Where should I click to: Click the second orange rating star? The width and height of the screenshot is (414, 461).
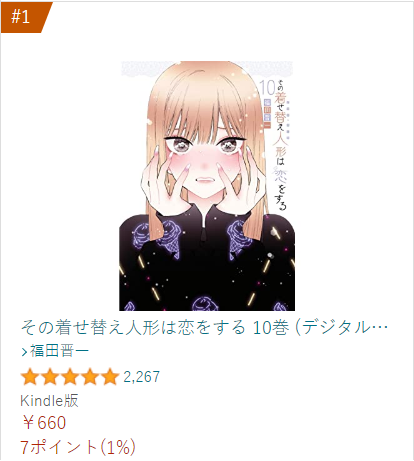pyautogui.click(x=50, y=377)
